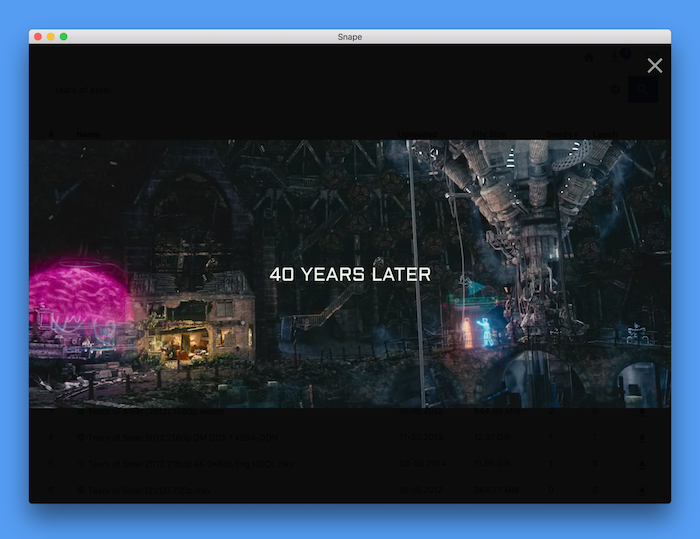Close the video preview overlay with the X
Image resolution: width=700 pixels, height=539 pixels.
[x=654, y=66]
